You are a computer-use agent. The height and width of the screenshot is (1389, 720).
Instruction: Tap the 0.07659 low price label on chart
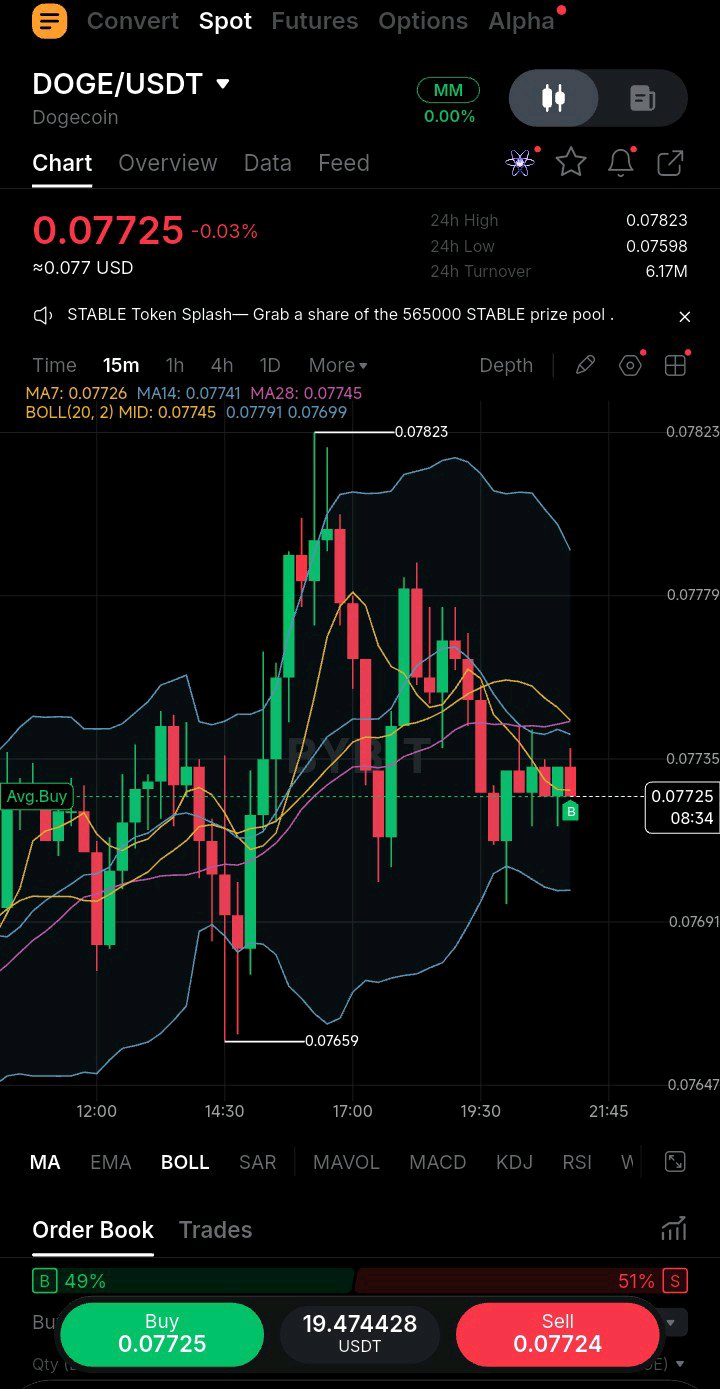tap(331, 1040)
